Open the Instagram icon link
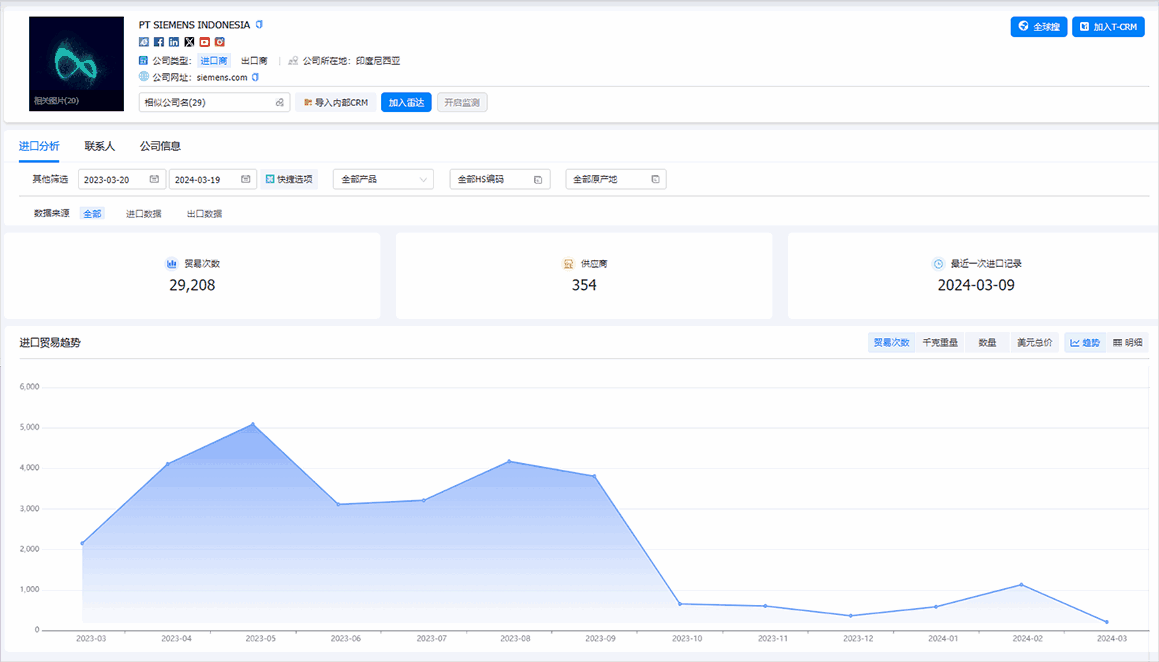 coord(219,42)
